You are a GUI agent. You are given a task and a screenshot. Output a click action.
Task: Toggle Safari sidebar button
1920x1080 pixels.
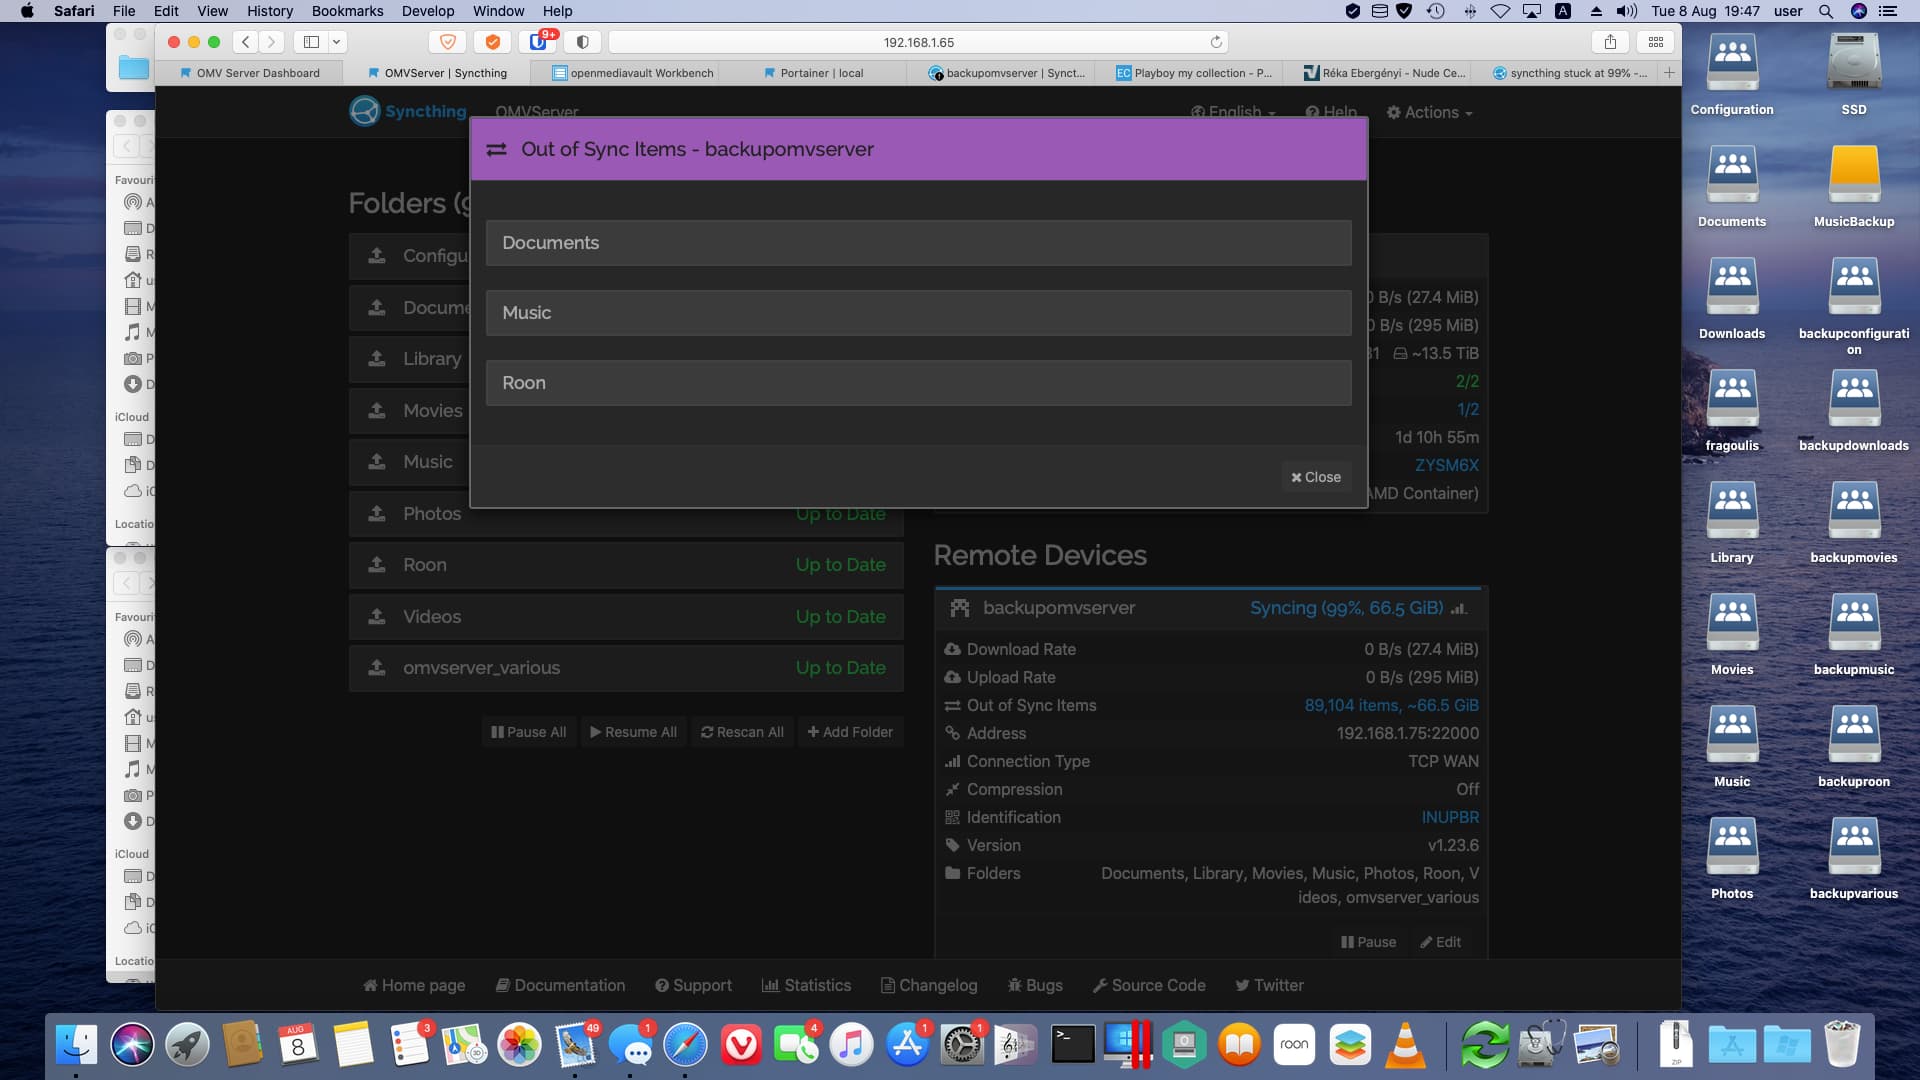pos(311,42)
